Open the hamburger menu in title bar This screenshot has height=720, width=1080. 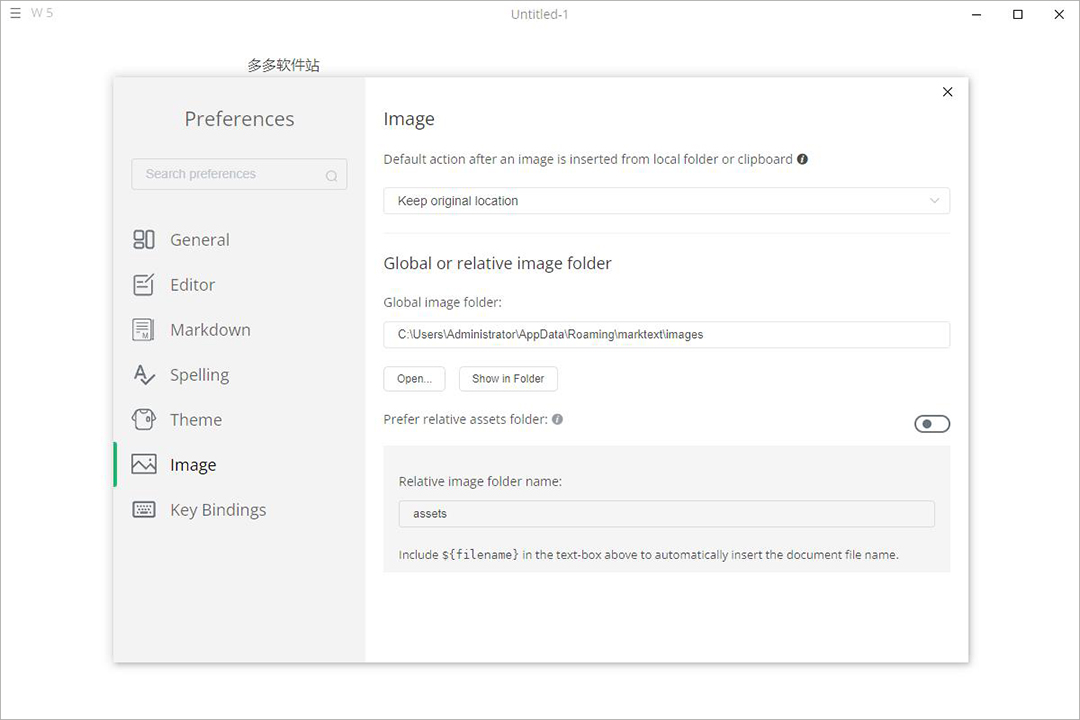click(x=15, y=14)
